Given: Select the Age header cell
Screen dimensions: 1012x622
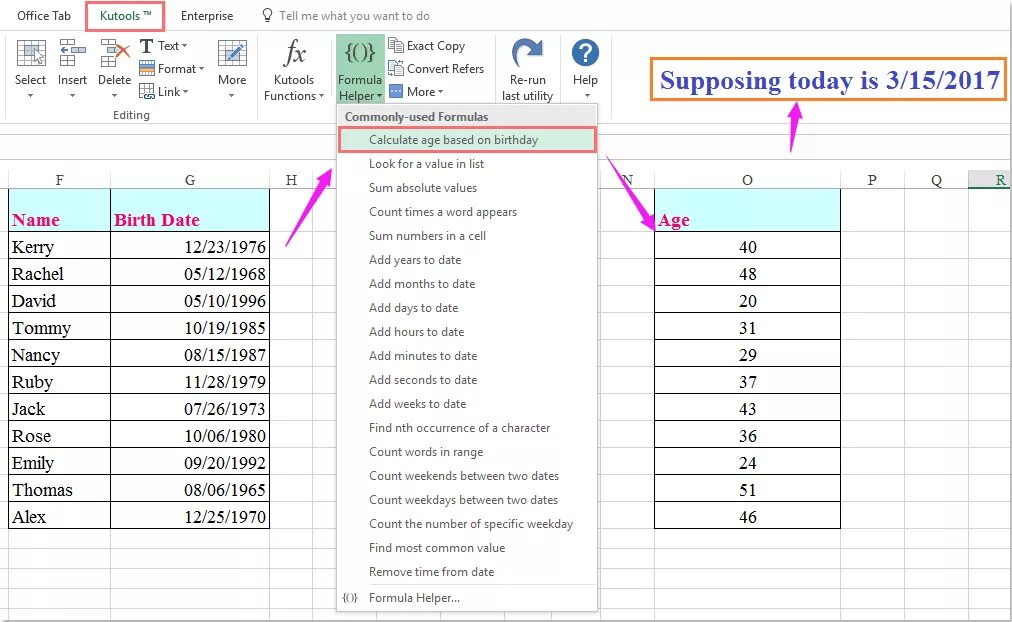Looking at the screenshot, I should coord(747,210).
